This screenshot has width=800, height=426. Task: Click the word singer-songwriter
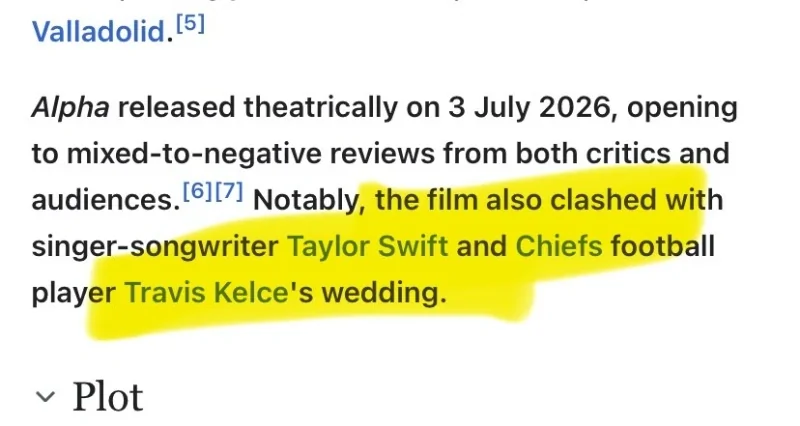coord(155,246)
